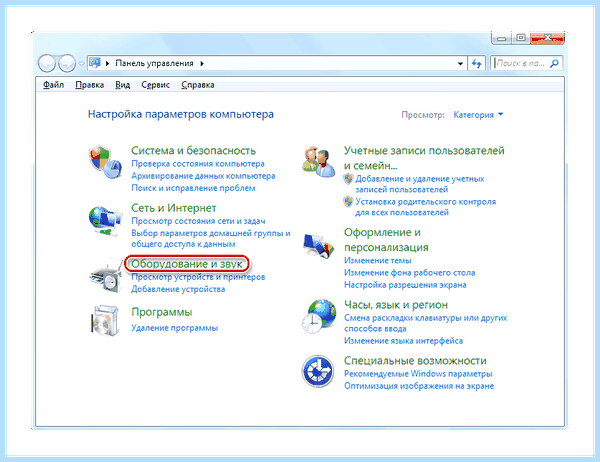This screenshot has width=600, height=462.
Task: Click Проверка состояния компьютера link
Action: [198, 164]
